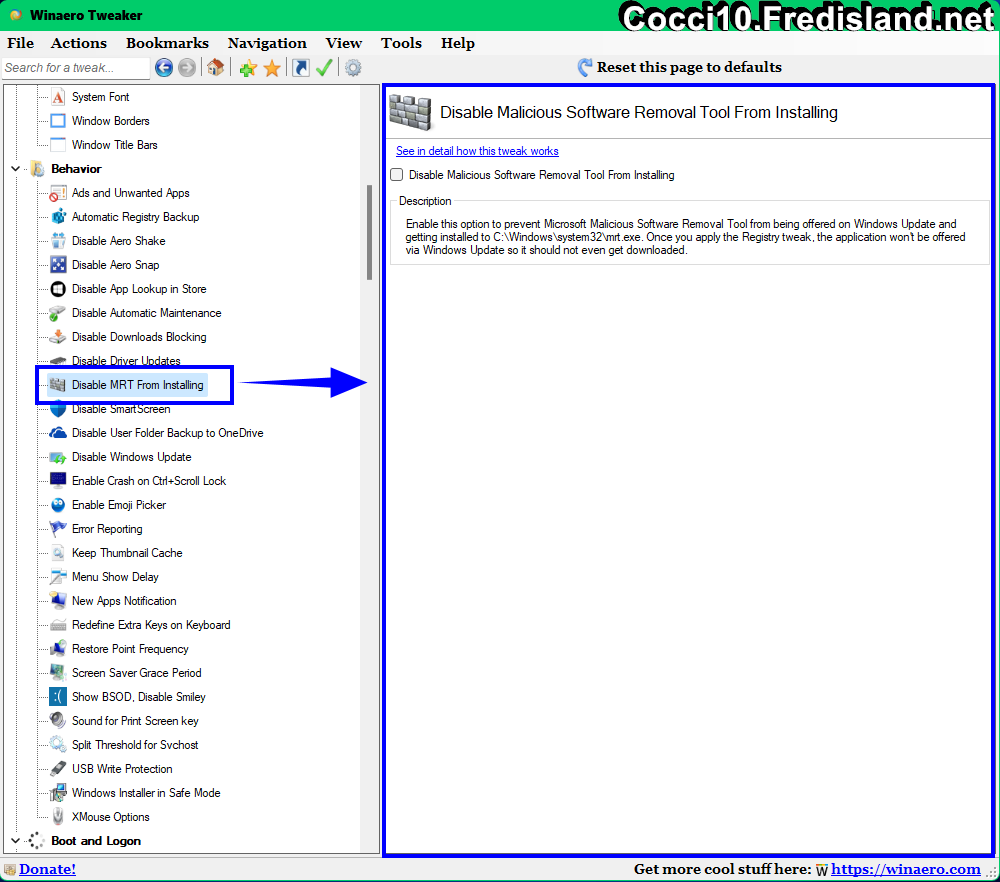Image resolution: width=1000 pixels, height=882 pixels.
Task: Open the Home page icon
Action: [216, 68]
